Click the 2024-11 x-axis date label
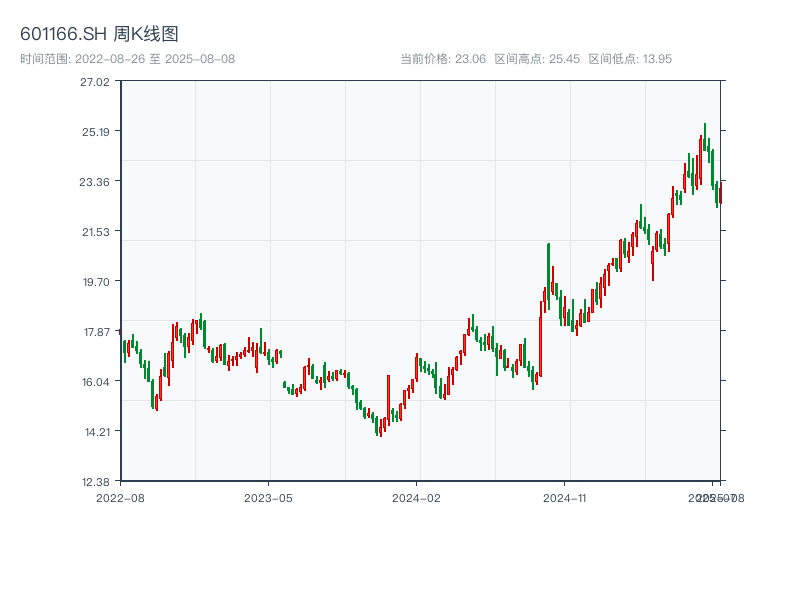This screenshot has height=600, width=800. pos(566,497)
